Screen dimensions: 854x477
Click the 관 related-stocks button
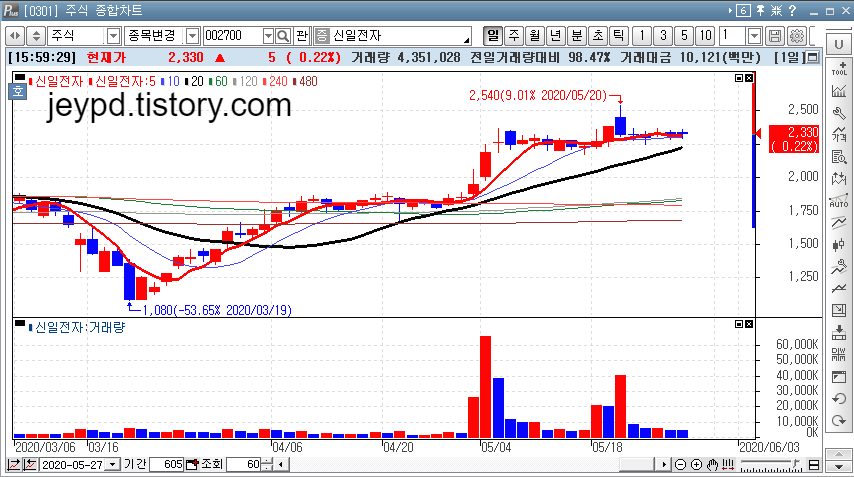click(x=302, y=36)
